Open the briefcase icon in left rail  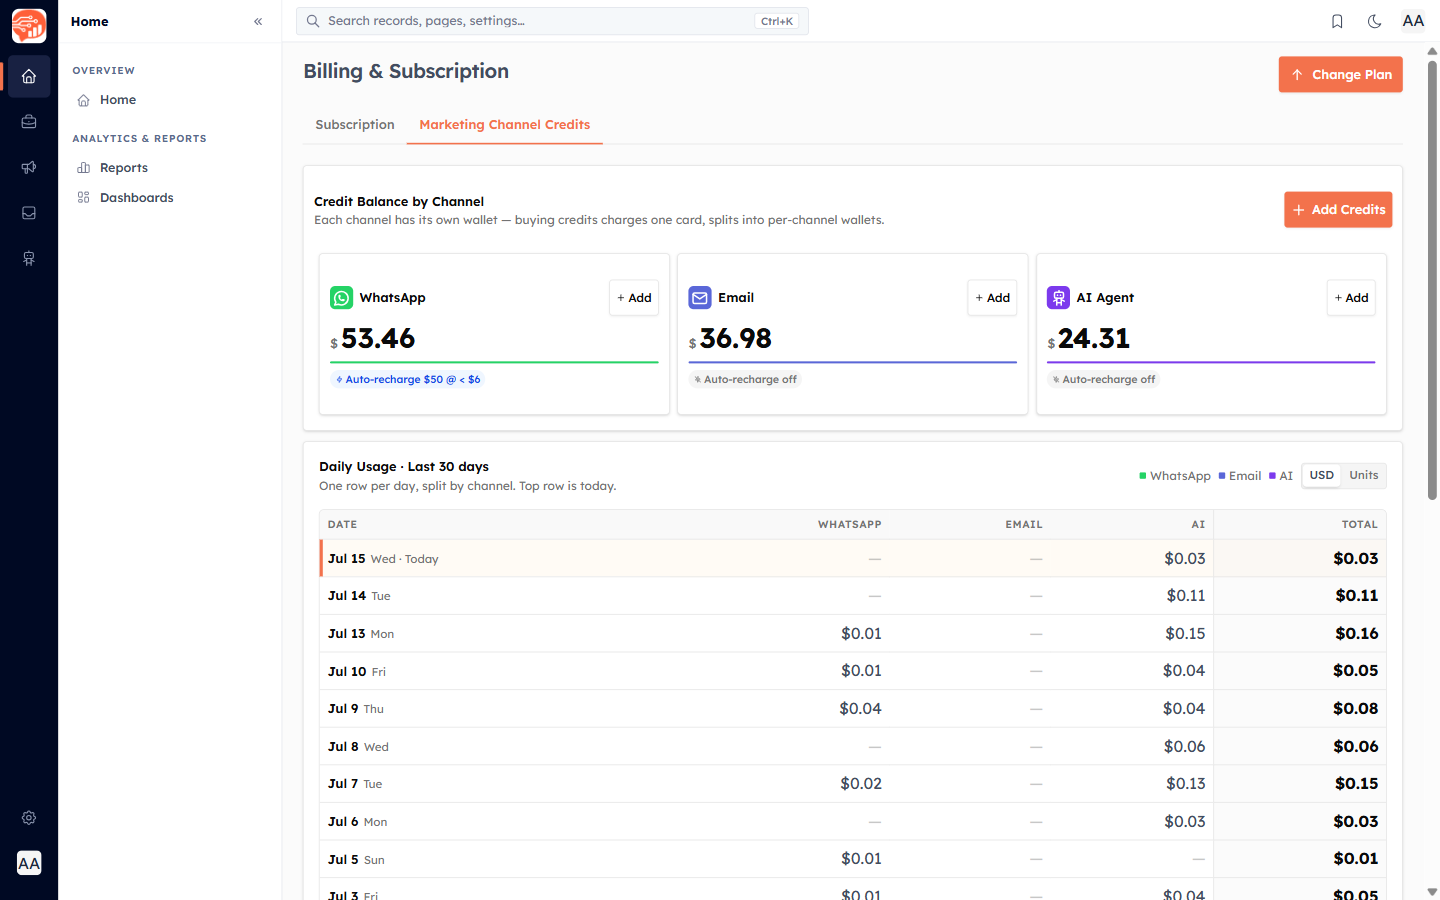29,122
